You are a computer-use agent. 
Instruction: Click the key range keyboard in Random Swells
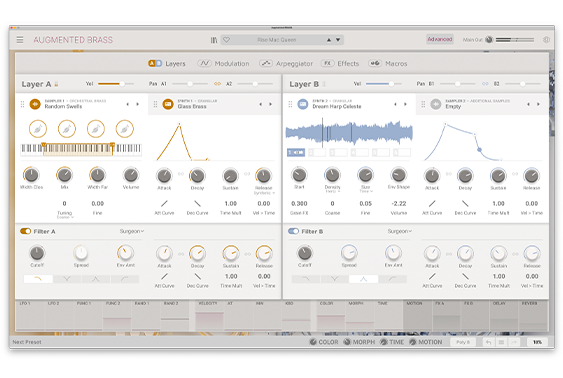[81, 149]
